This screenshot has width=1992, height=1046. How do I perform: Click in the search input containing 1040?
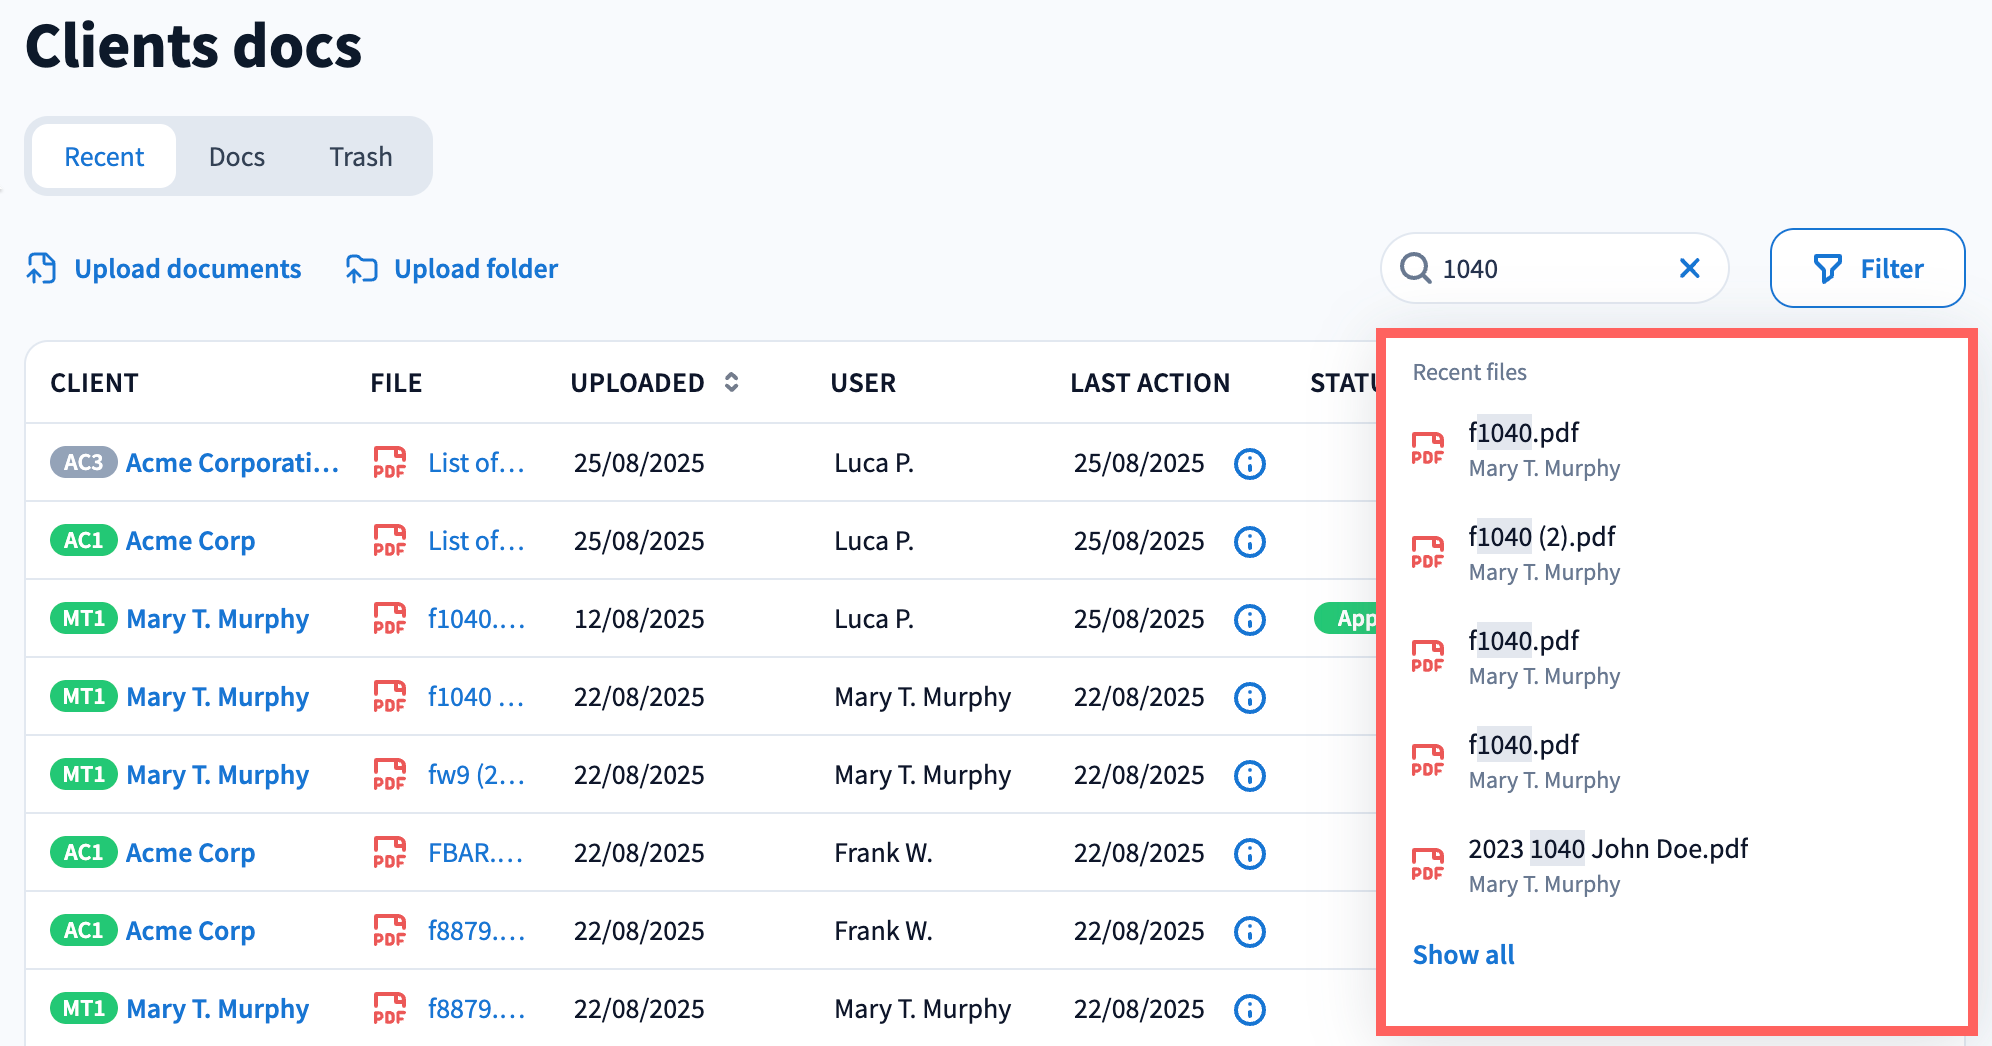click(1550, 268)
